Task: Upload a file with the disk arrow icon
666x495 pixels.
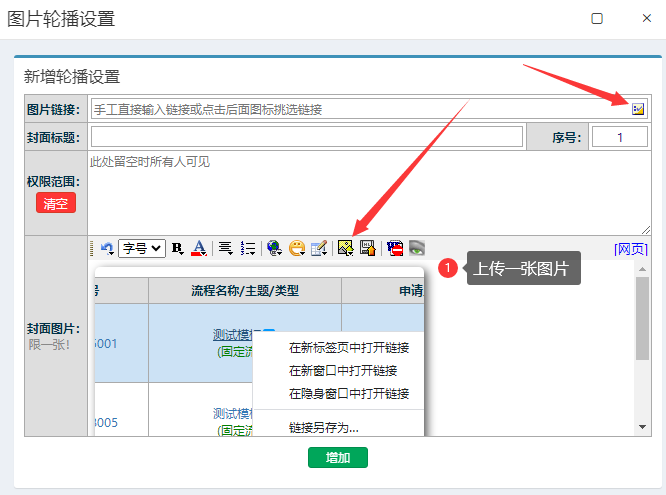Action: coord(368,248)
